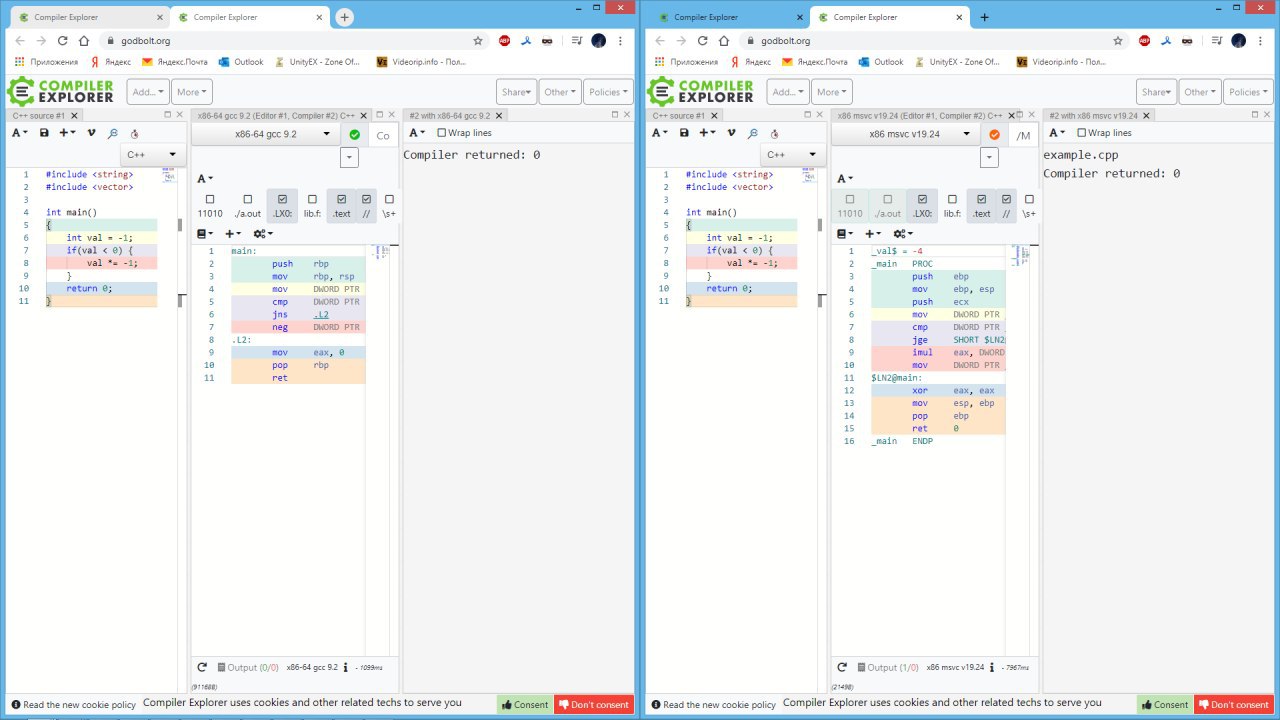Open the x86 msvc v19.24 compiler dropdown
Image resolution: width=1280 pixels, height=720 pixels.
pyautogui.click(x=906, y=134)
